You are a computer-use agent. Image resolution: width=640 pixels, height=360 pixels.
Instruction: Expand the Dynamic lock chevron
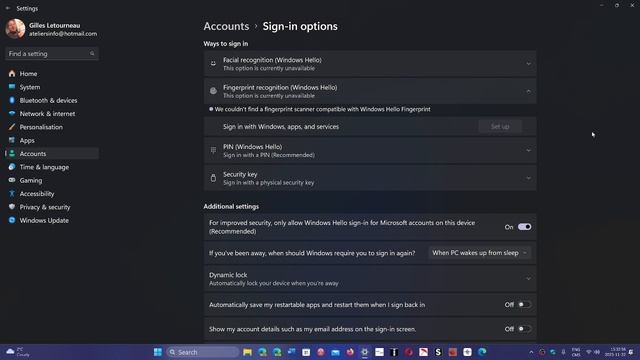click(x=529, y=279)
